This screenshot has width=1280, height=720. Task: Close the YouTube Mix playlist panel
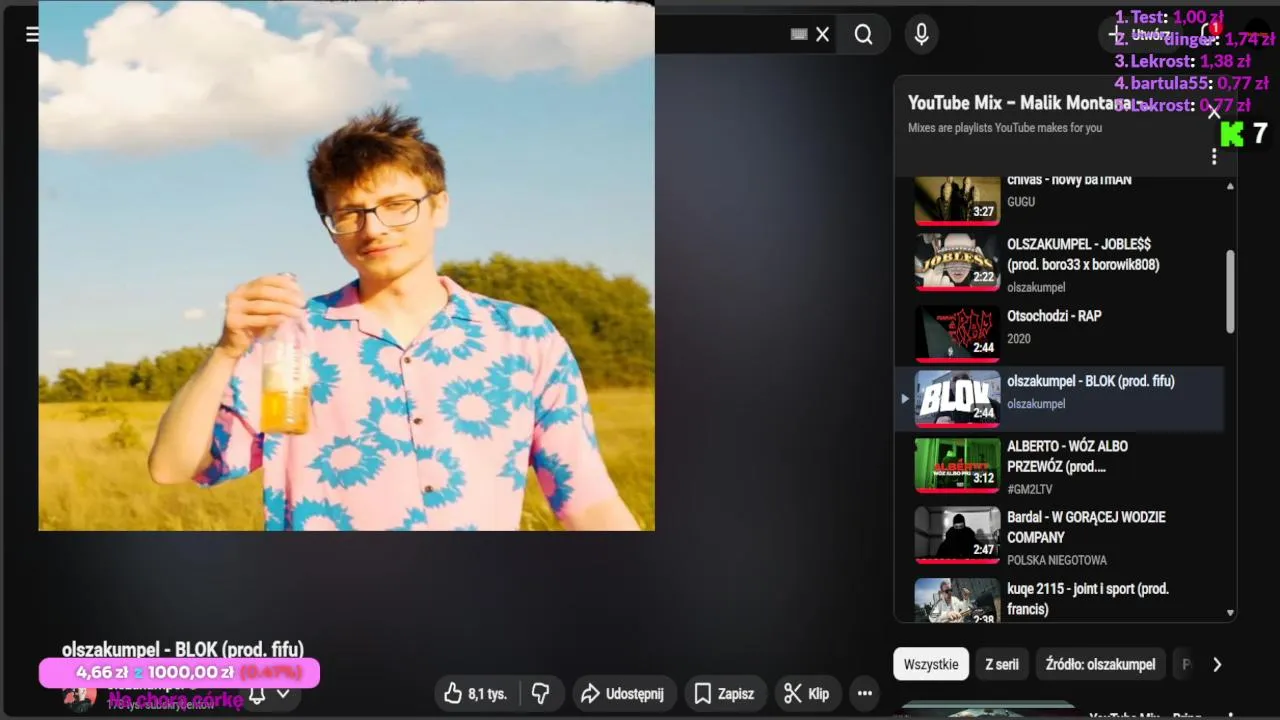(x=1213, y=112)
